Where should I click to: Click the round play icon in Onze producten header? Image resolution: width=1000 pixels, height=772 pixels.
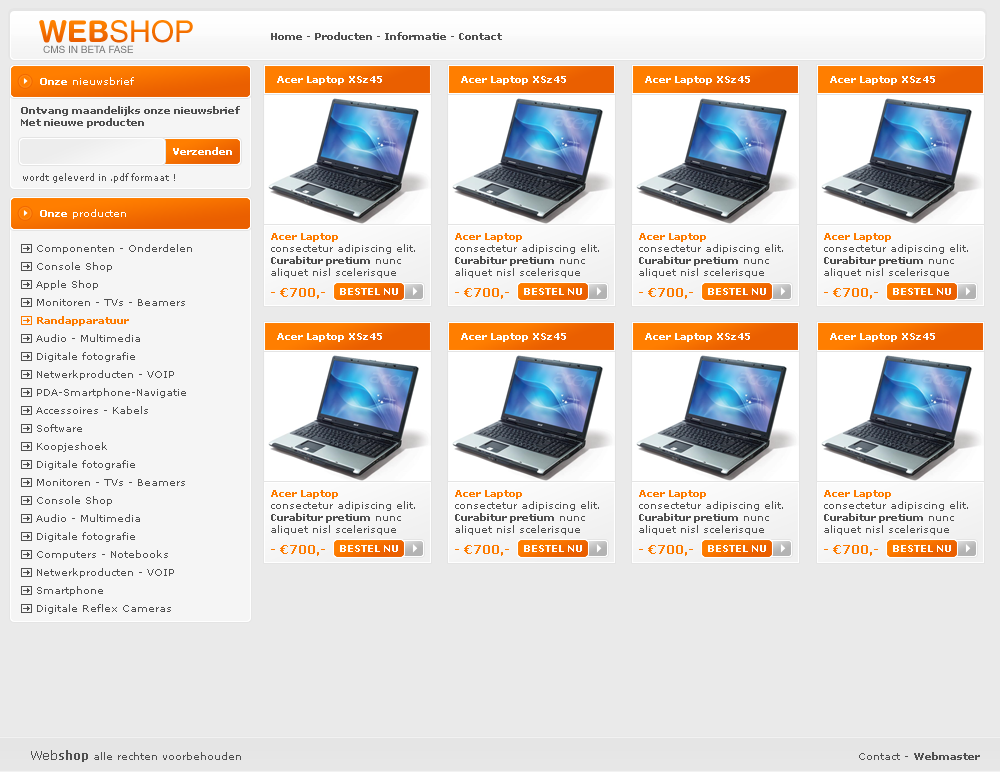[x=26, y=213]
